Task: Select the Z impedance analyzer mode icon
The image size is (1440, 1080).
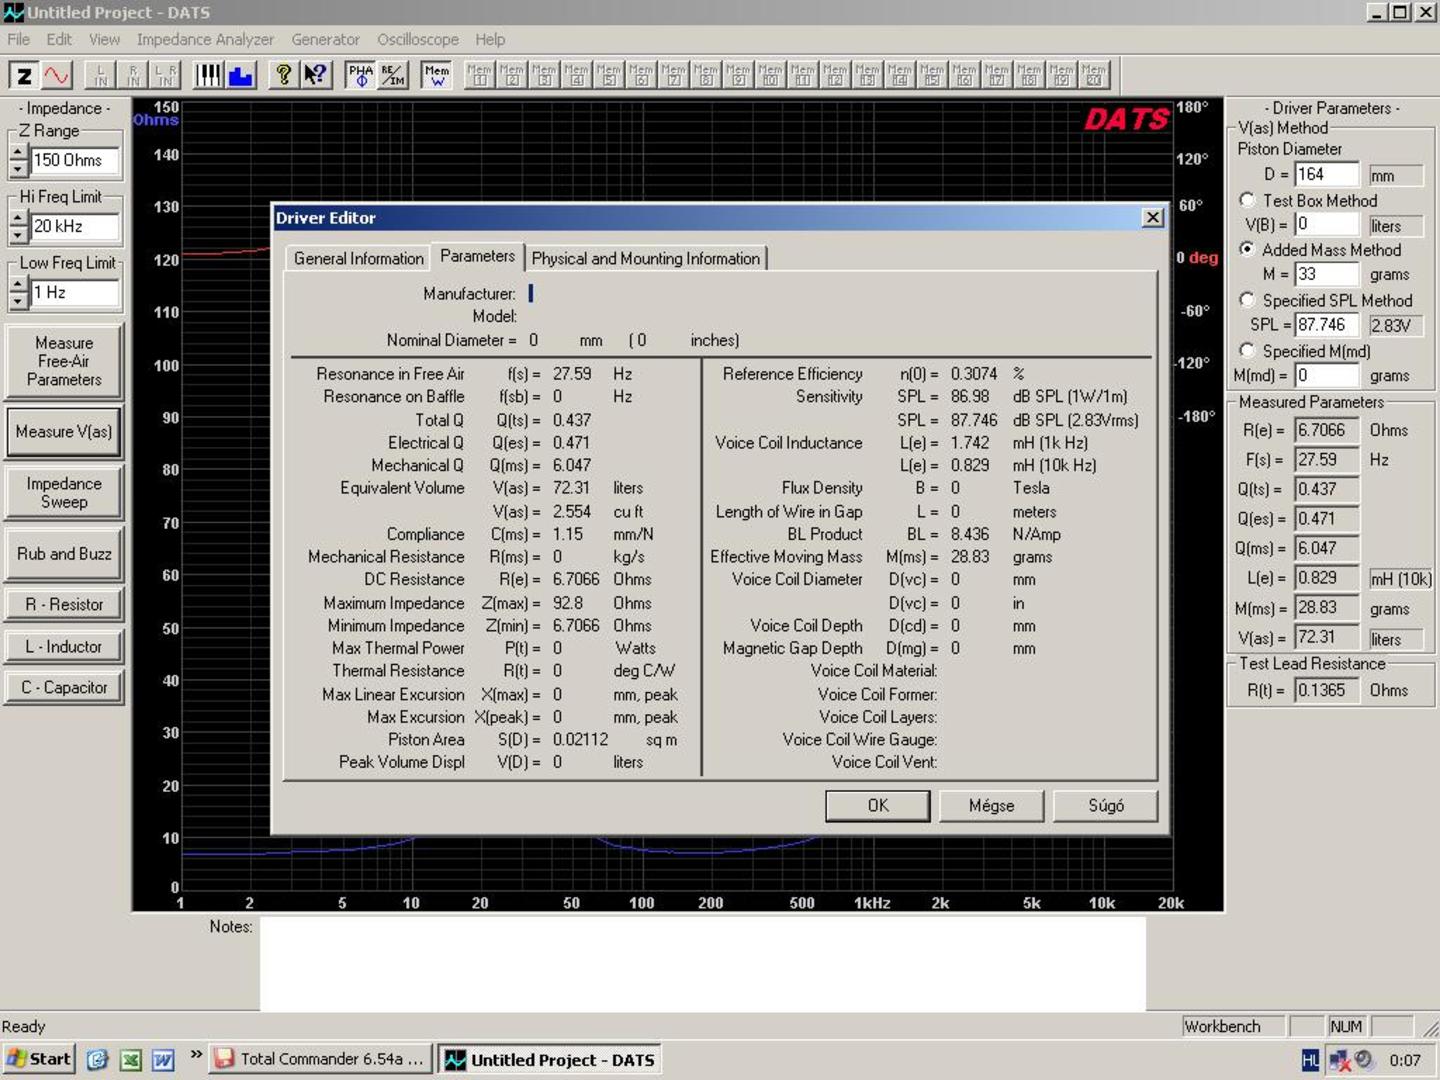Action: 24,76
